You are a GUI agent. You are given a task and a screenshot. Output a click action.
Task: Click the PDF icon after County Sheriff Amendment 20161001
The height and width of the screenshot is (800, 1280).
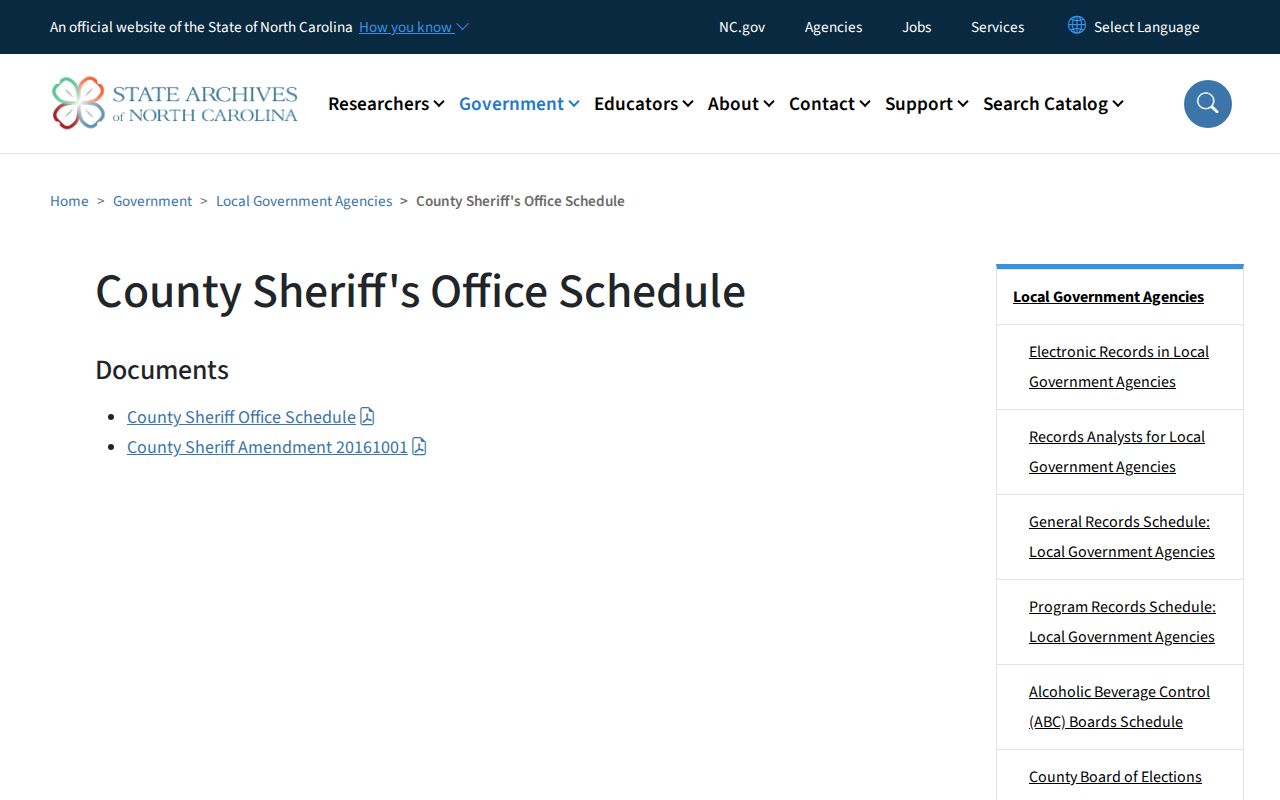click(x=419, y=447)
